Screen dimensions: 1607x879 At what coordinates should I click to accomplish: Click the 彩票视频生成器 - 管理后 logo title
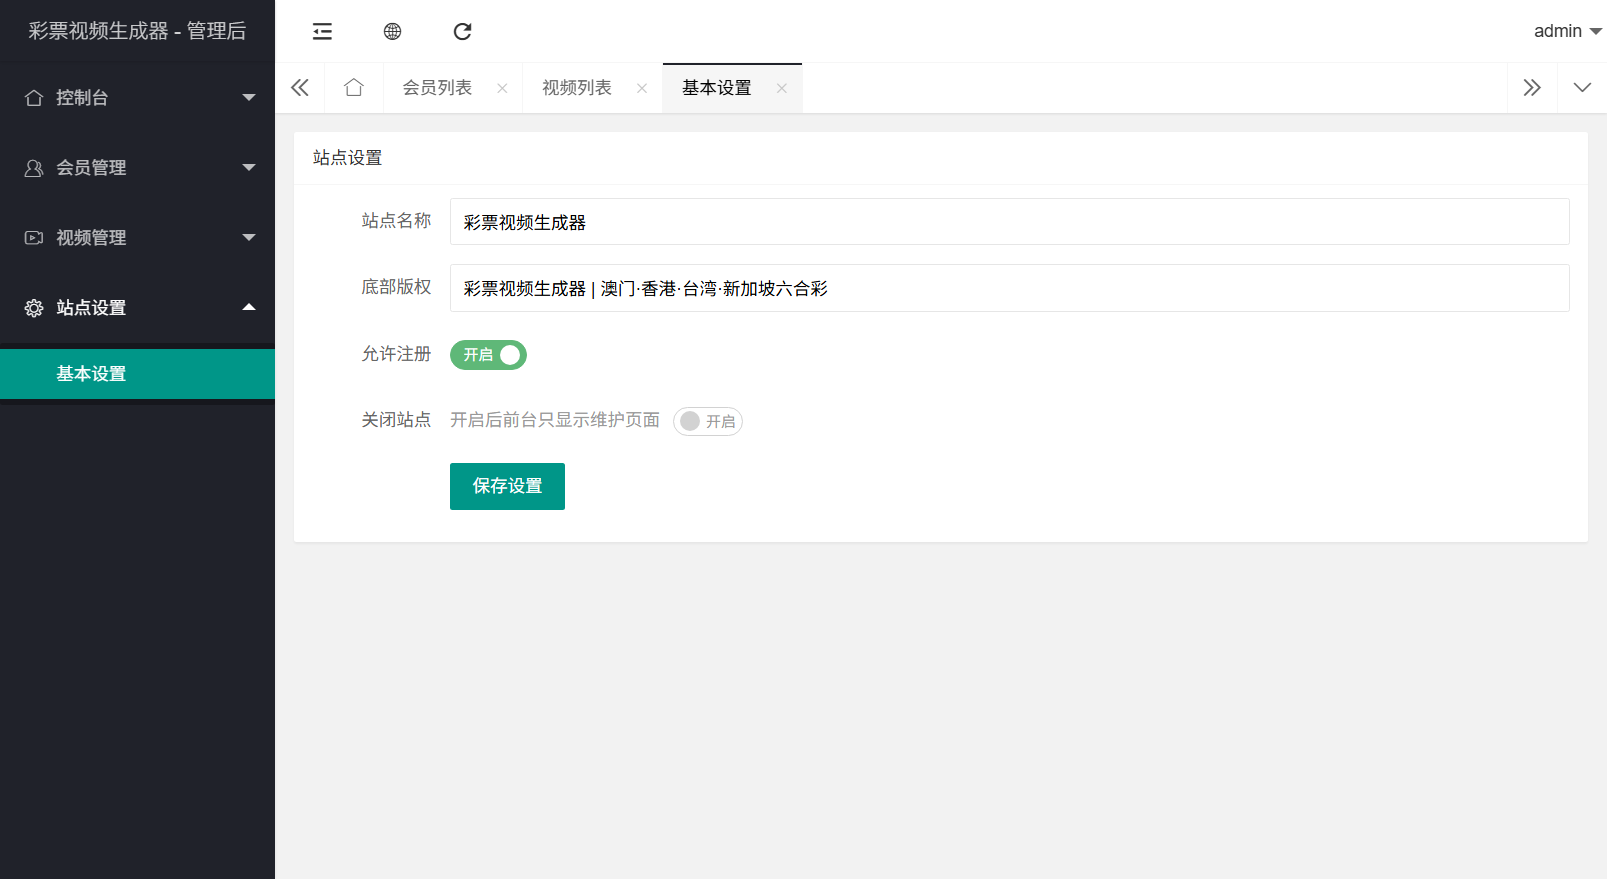tap(137, 31)
